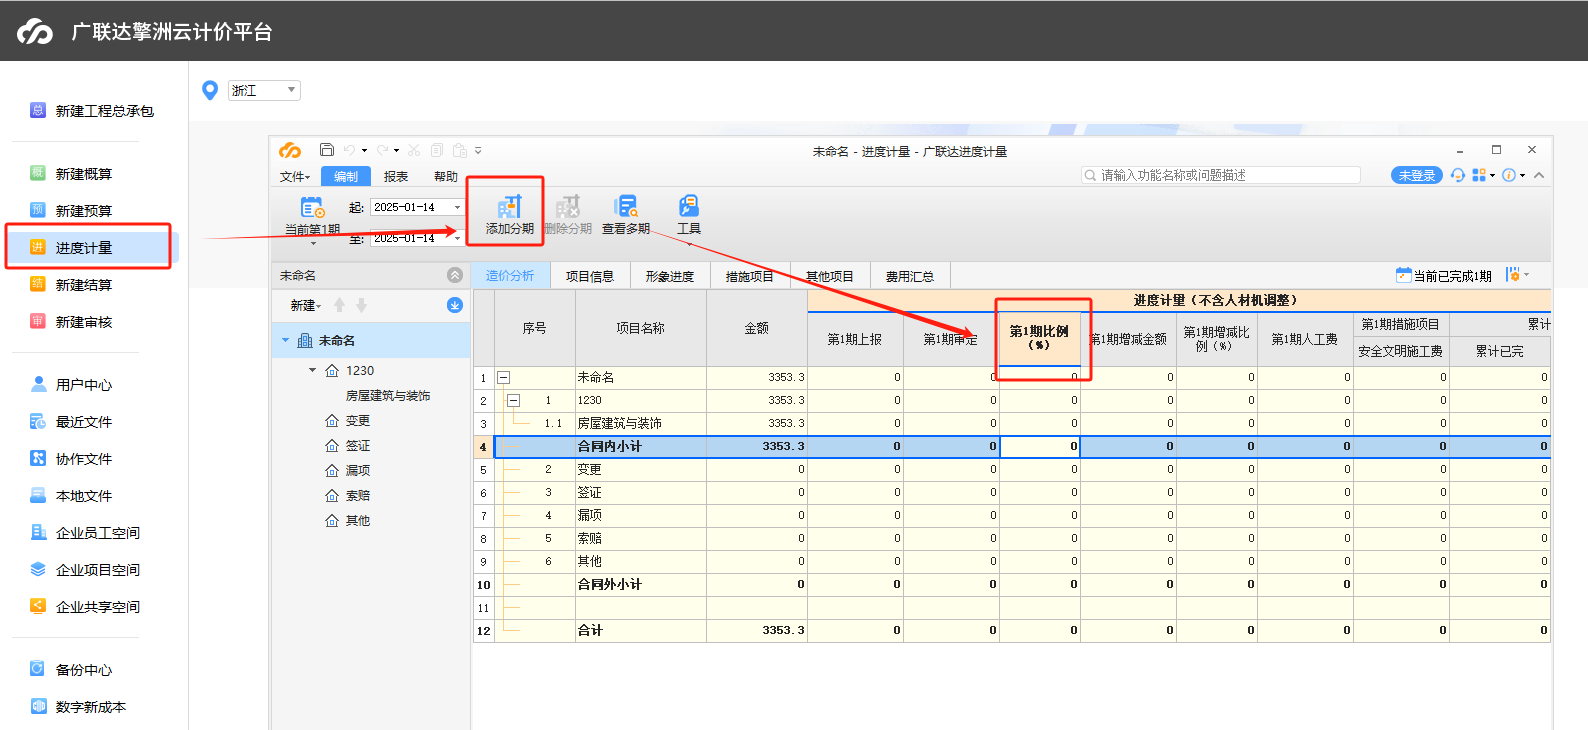1588x730 pixels.
Task: Switch to the 编制 ribbon tab
Action: (x=346, y=176)
